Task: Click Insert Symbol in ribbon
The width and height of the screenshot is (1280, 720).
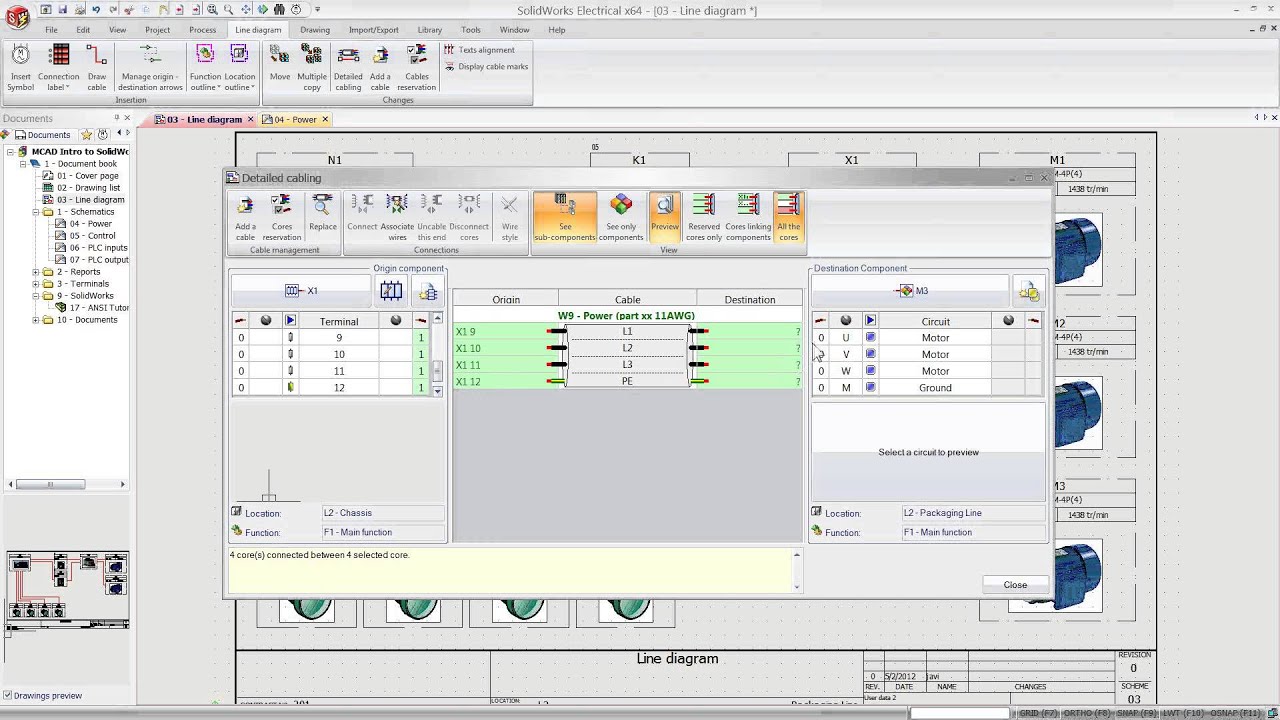Action: pos(21,68)
